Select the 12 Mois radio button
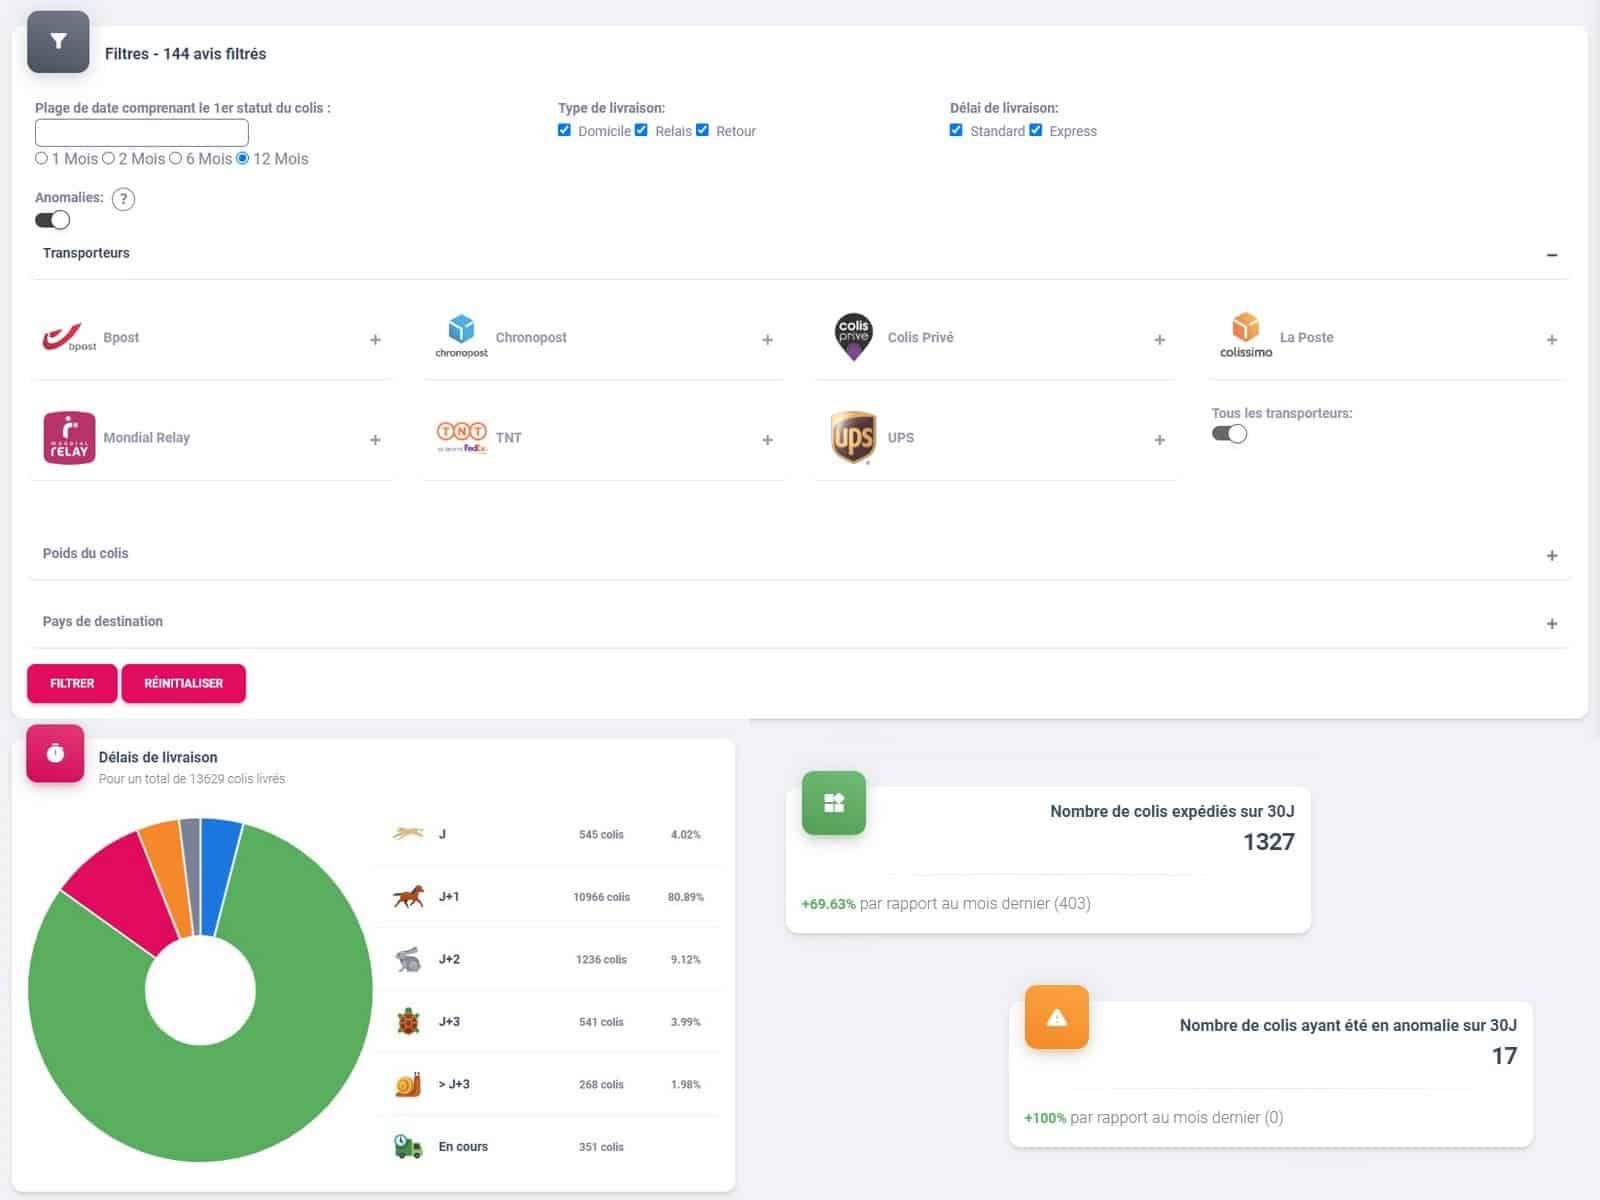The width and height of the screenshot is (1600, 1200). 242,158
